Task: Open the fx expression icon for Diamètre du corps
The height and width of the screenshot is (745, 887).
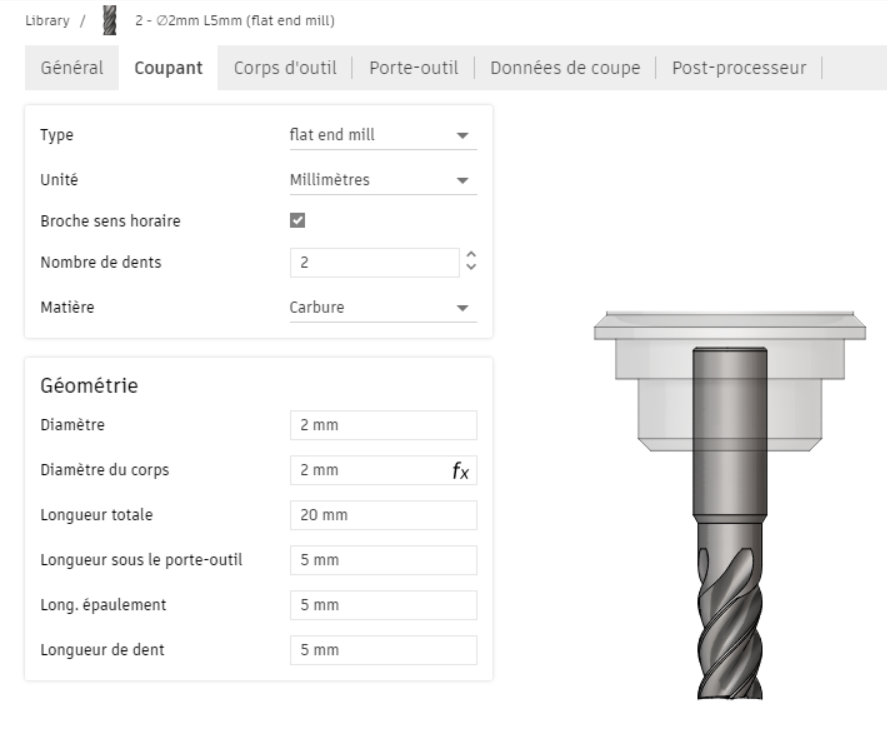Action: [x=460, y=470]
